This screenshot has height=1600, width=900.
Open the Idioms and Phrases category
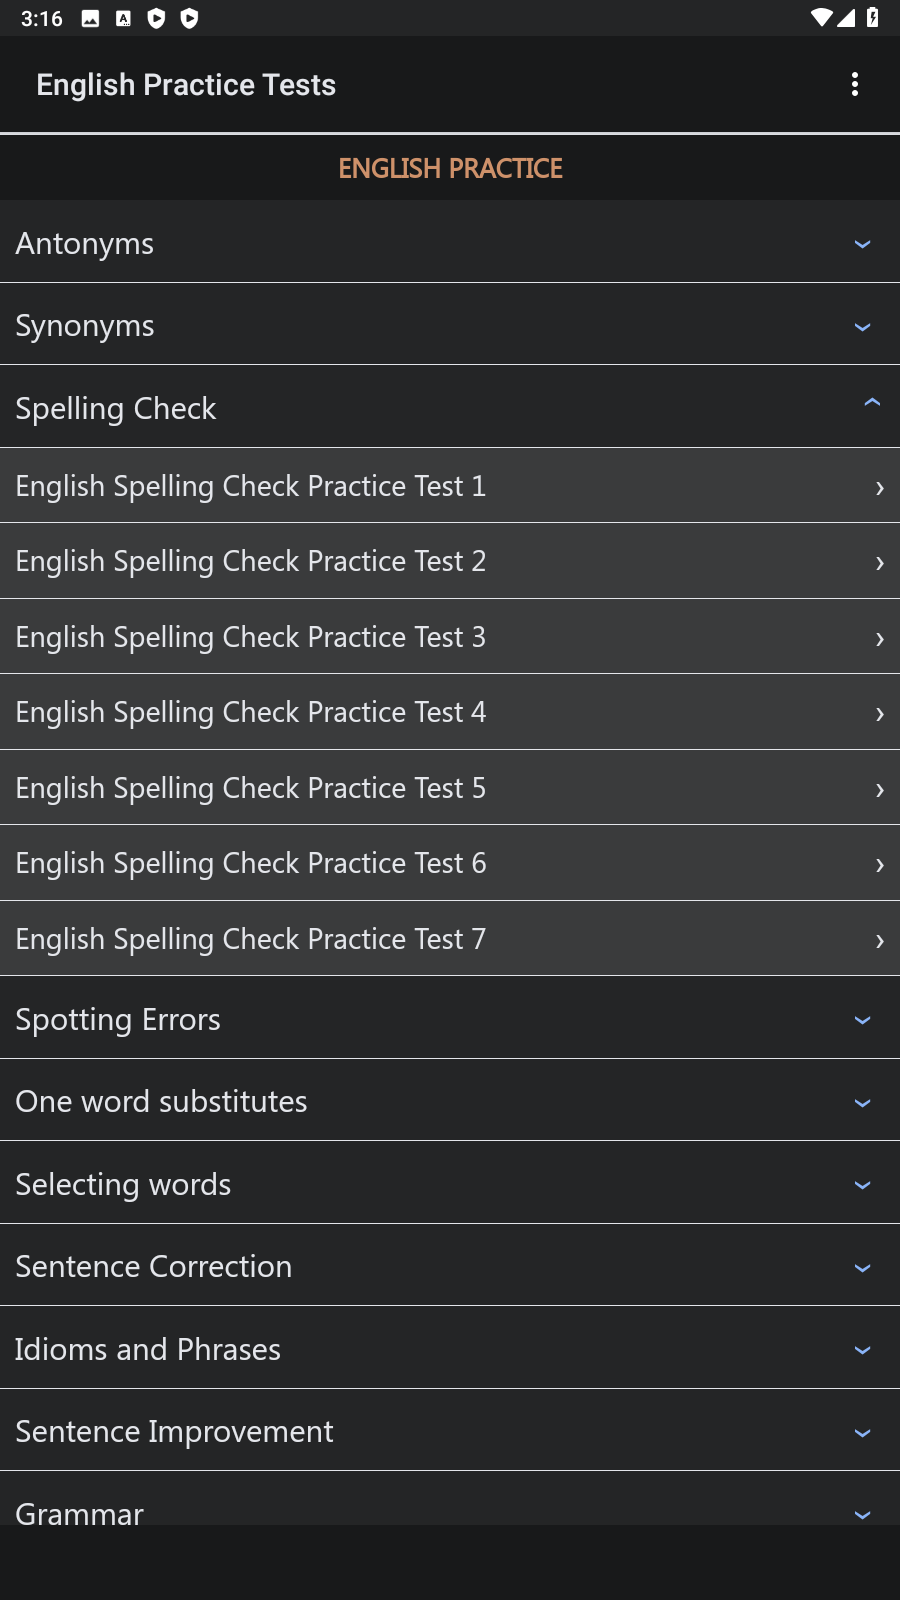pyautogui.click(x=450, y=1349)
